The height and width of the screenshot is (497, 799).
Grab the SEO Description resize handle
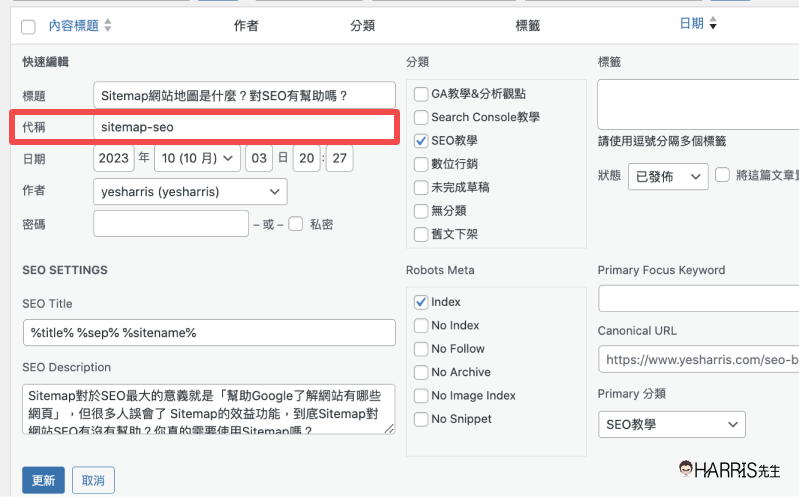pos(390,429)
